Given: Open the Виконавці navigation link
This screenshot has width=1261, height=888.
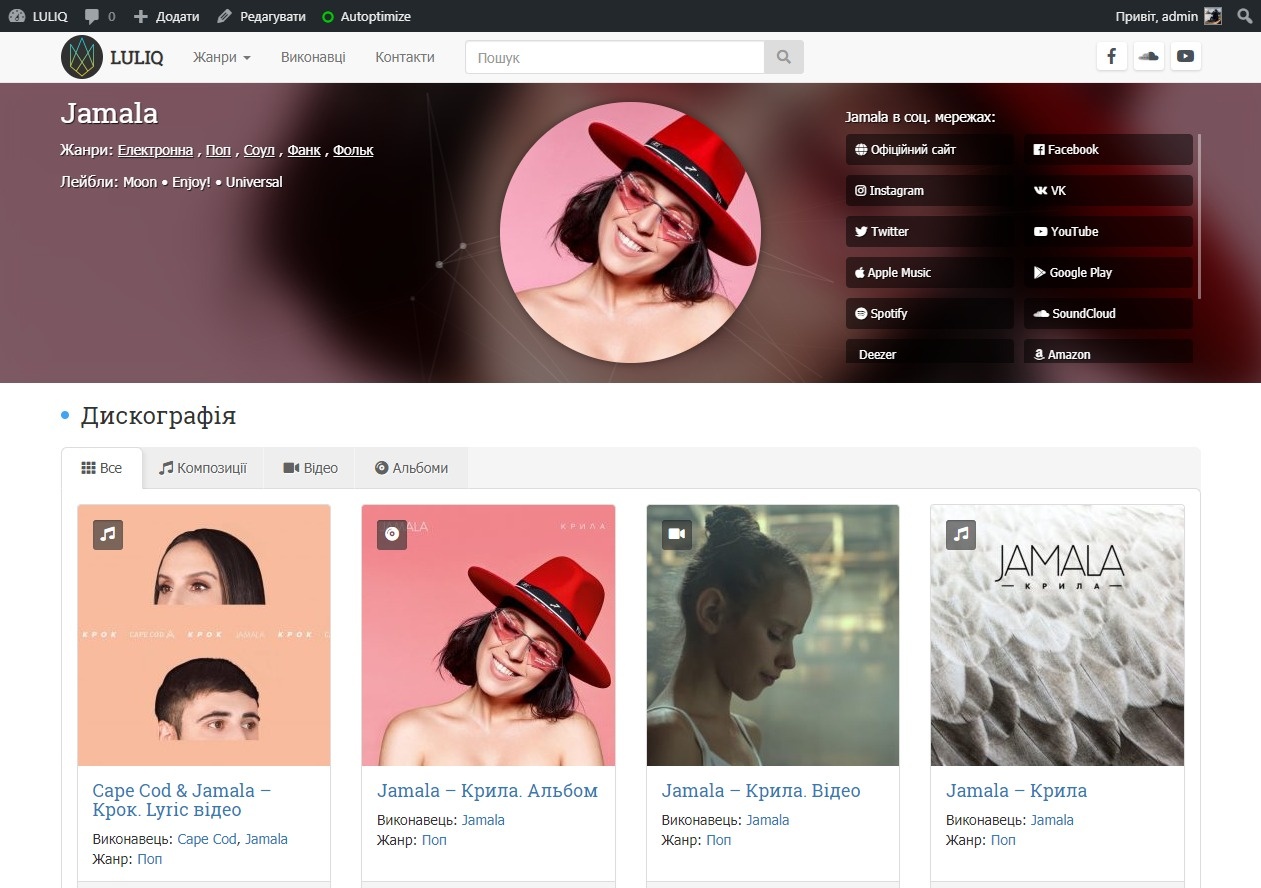Looking at the screenshot, I should coord(313,57).
